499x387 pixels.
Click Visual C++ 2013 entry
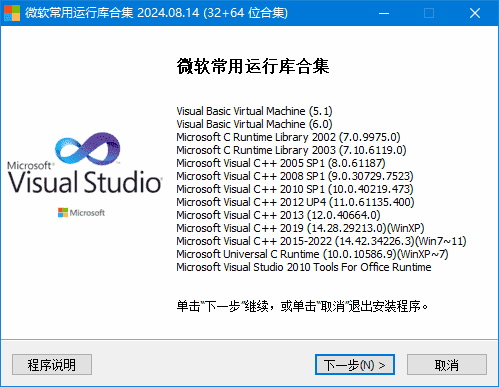[x=278, y=215]
